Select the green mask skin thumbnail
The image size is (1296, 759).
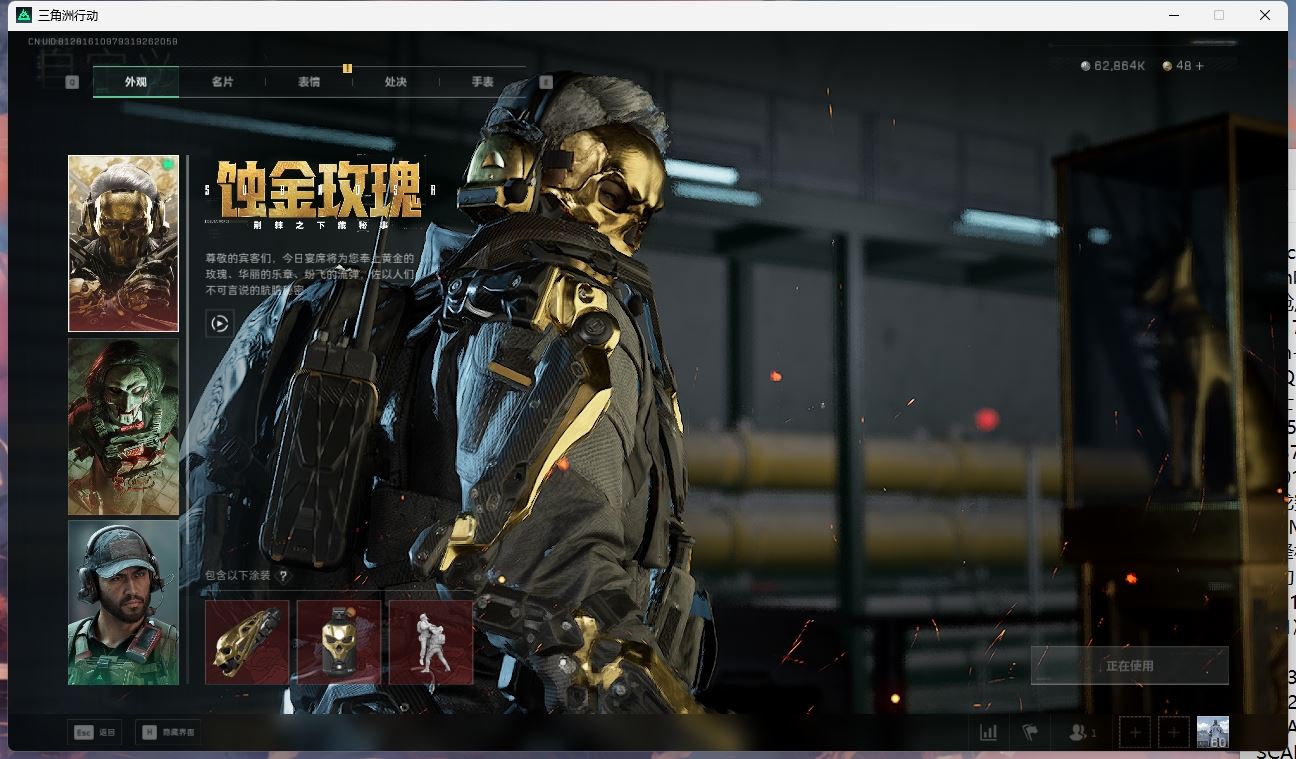pos(123,426)
